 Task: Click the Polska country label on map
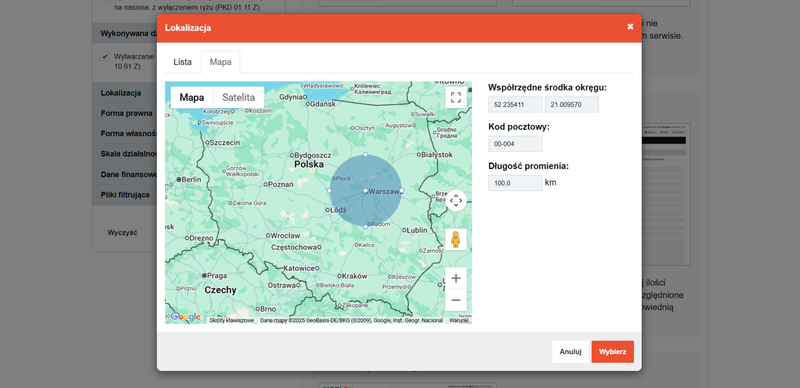(x=309, y=164)
